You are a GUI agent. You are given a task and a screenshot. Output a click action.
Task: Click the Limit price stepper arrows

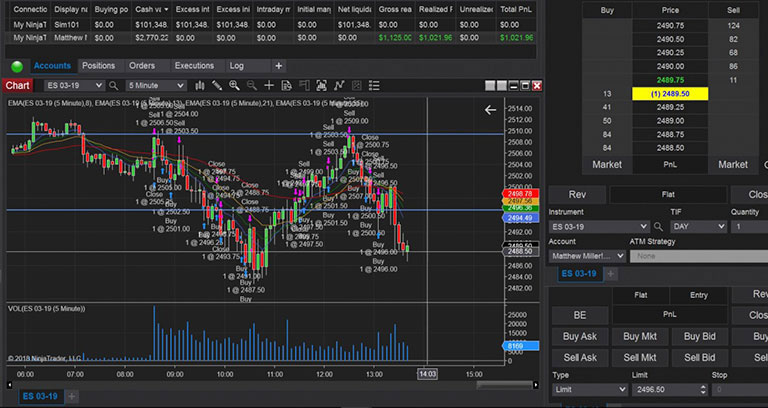[x=703, y=390]
